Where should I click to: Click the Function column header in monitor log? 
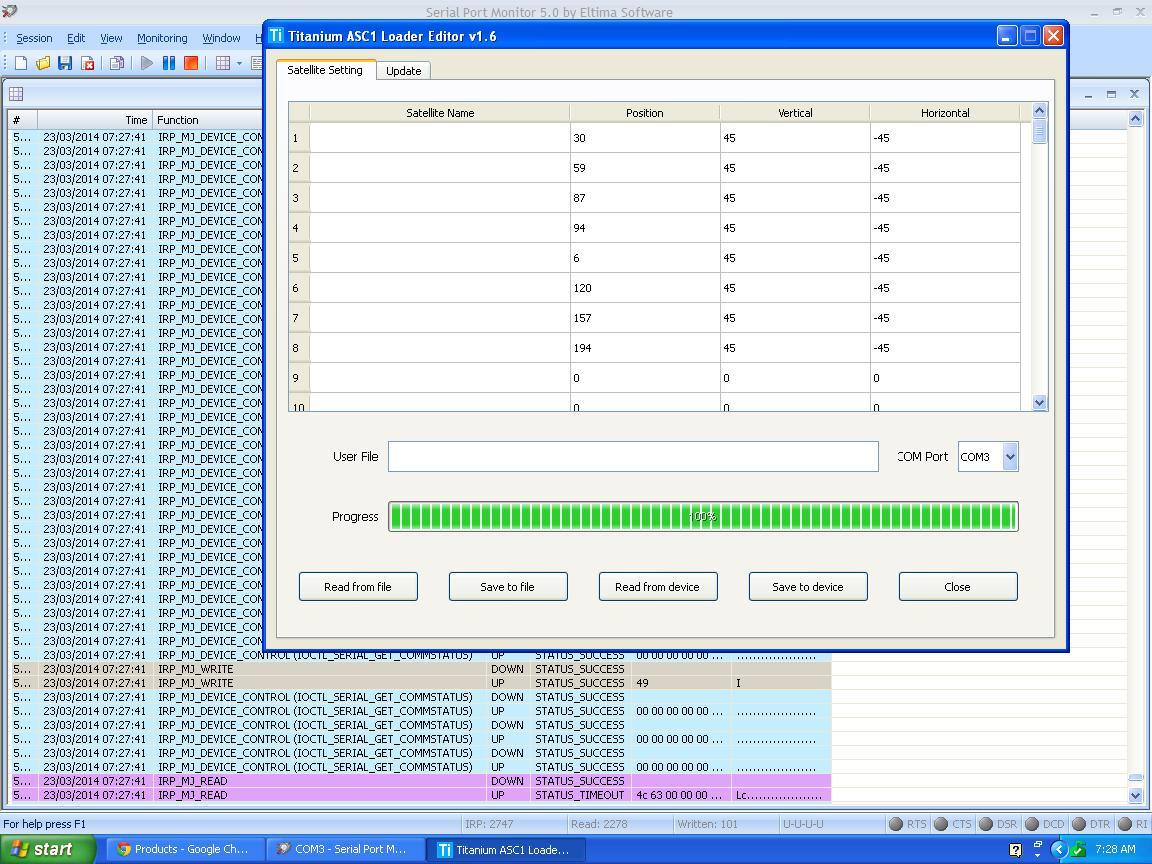(207, 120)
